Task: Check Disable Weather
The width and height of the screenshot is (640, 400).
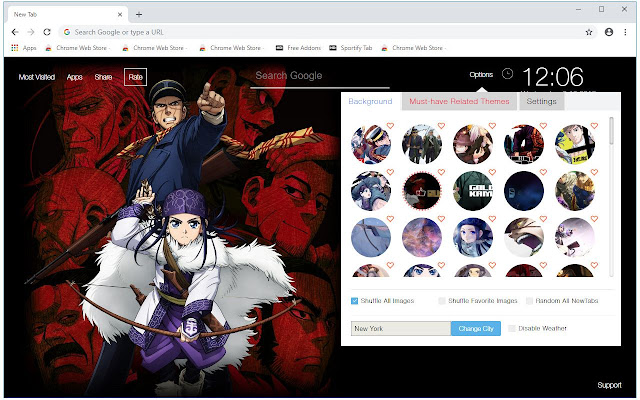Action: coord(511,328)
